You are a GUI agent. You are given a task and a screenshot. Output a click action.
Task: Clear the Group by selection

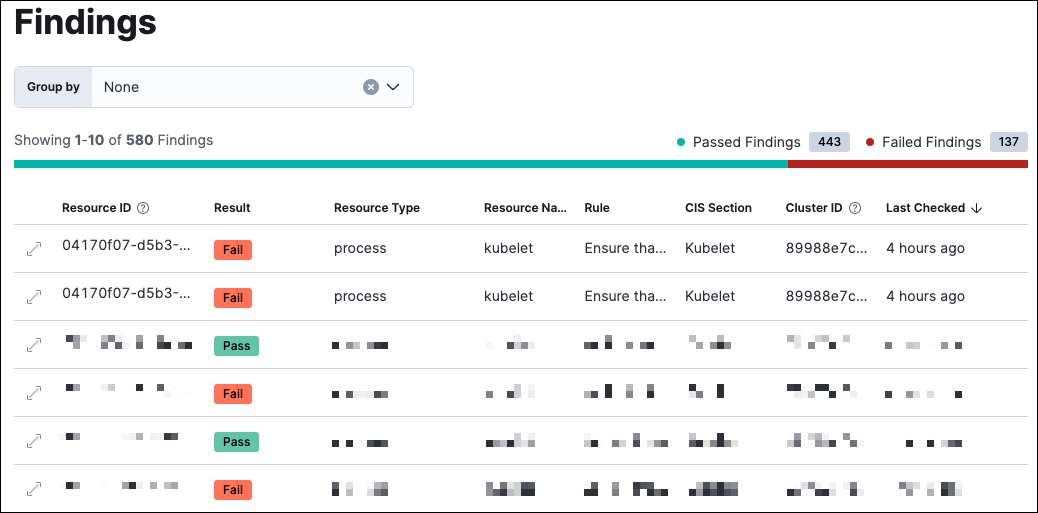(x=370, y=87)
